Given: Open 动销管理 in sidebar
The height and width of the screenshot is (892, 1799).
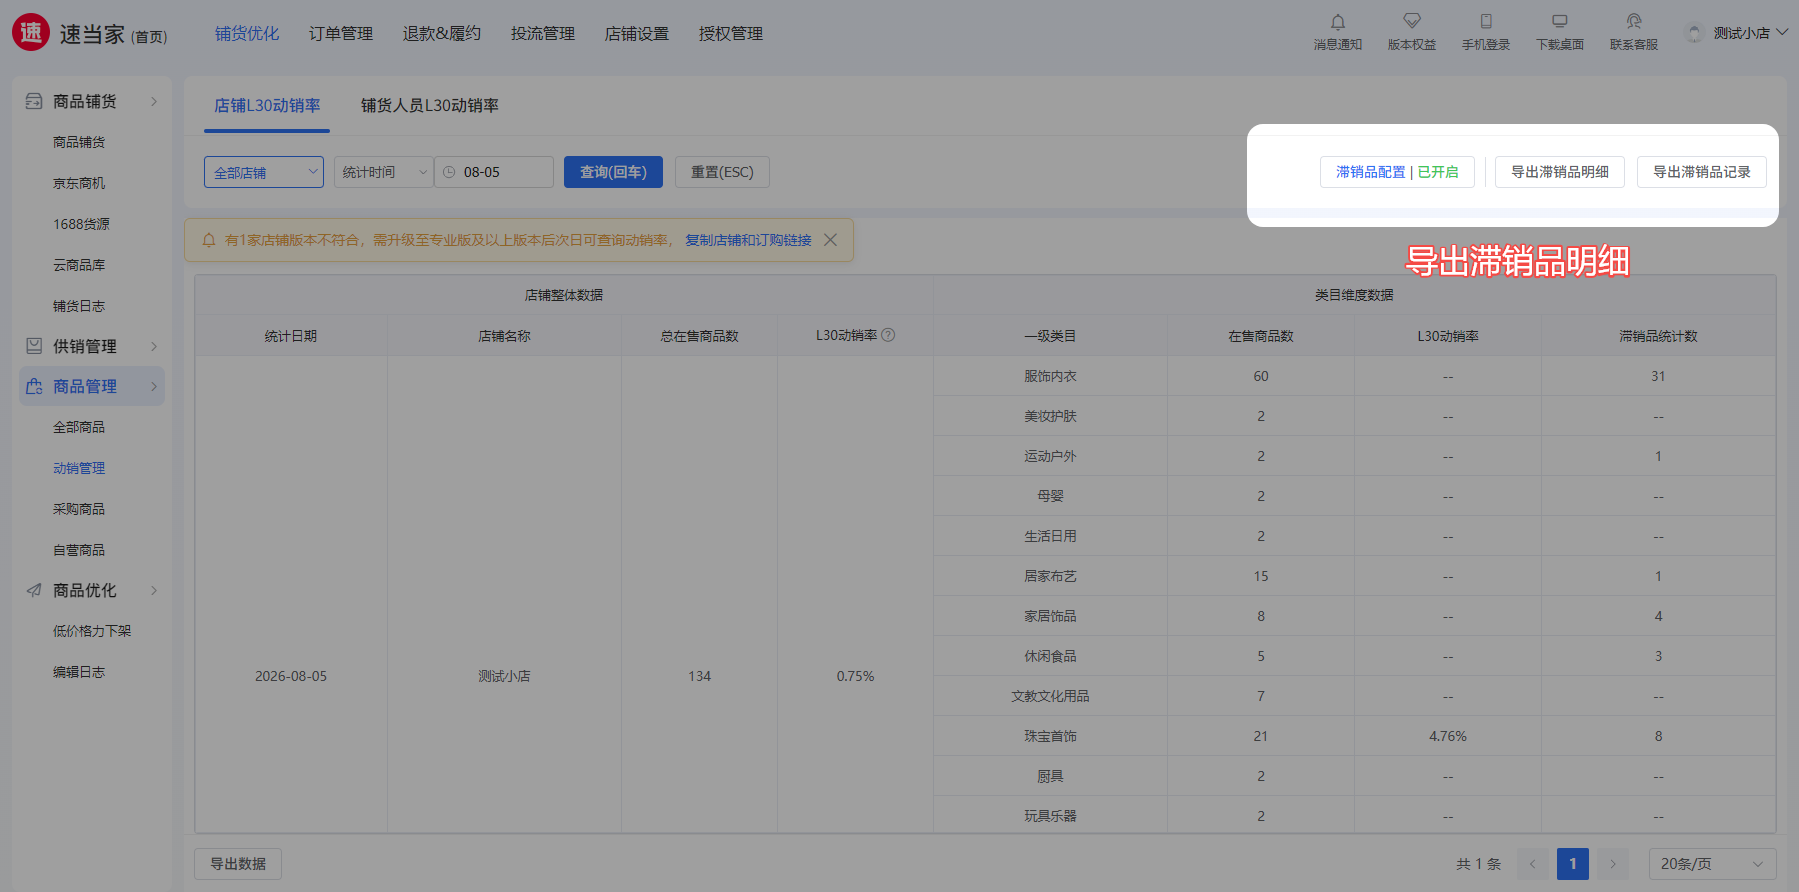Looking at the screenshot, I should 79,468.
